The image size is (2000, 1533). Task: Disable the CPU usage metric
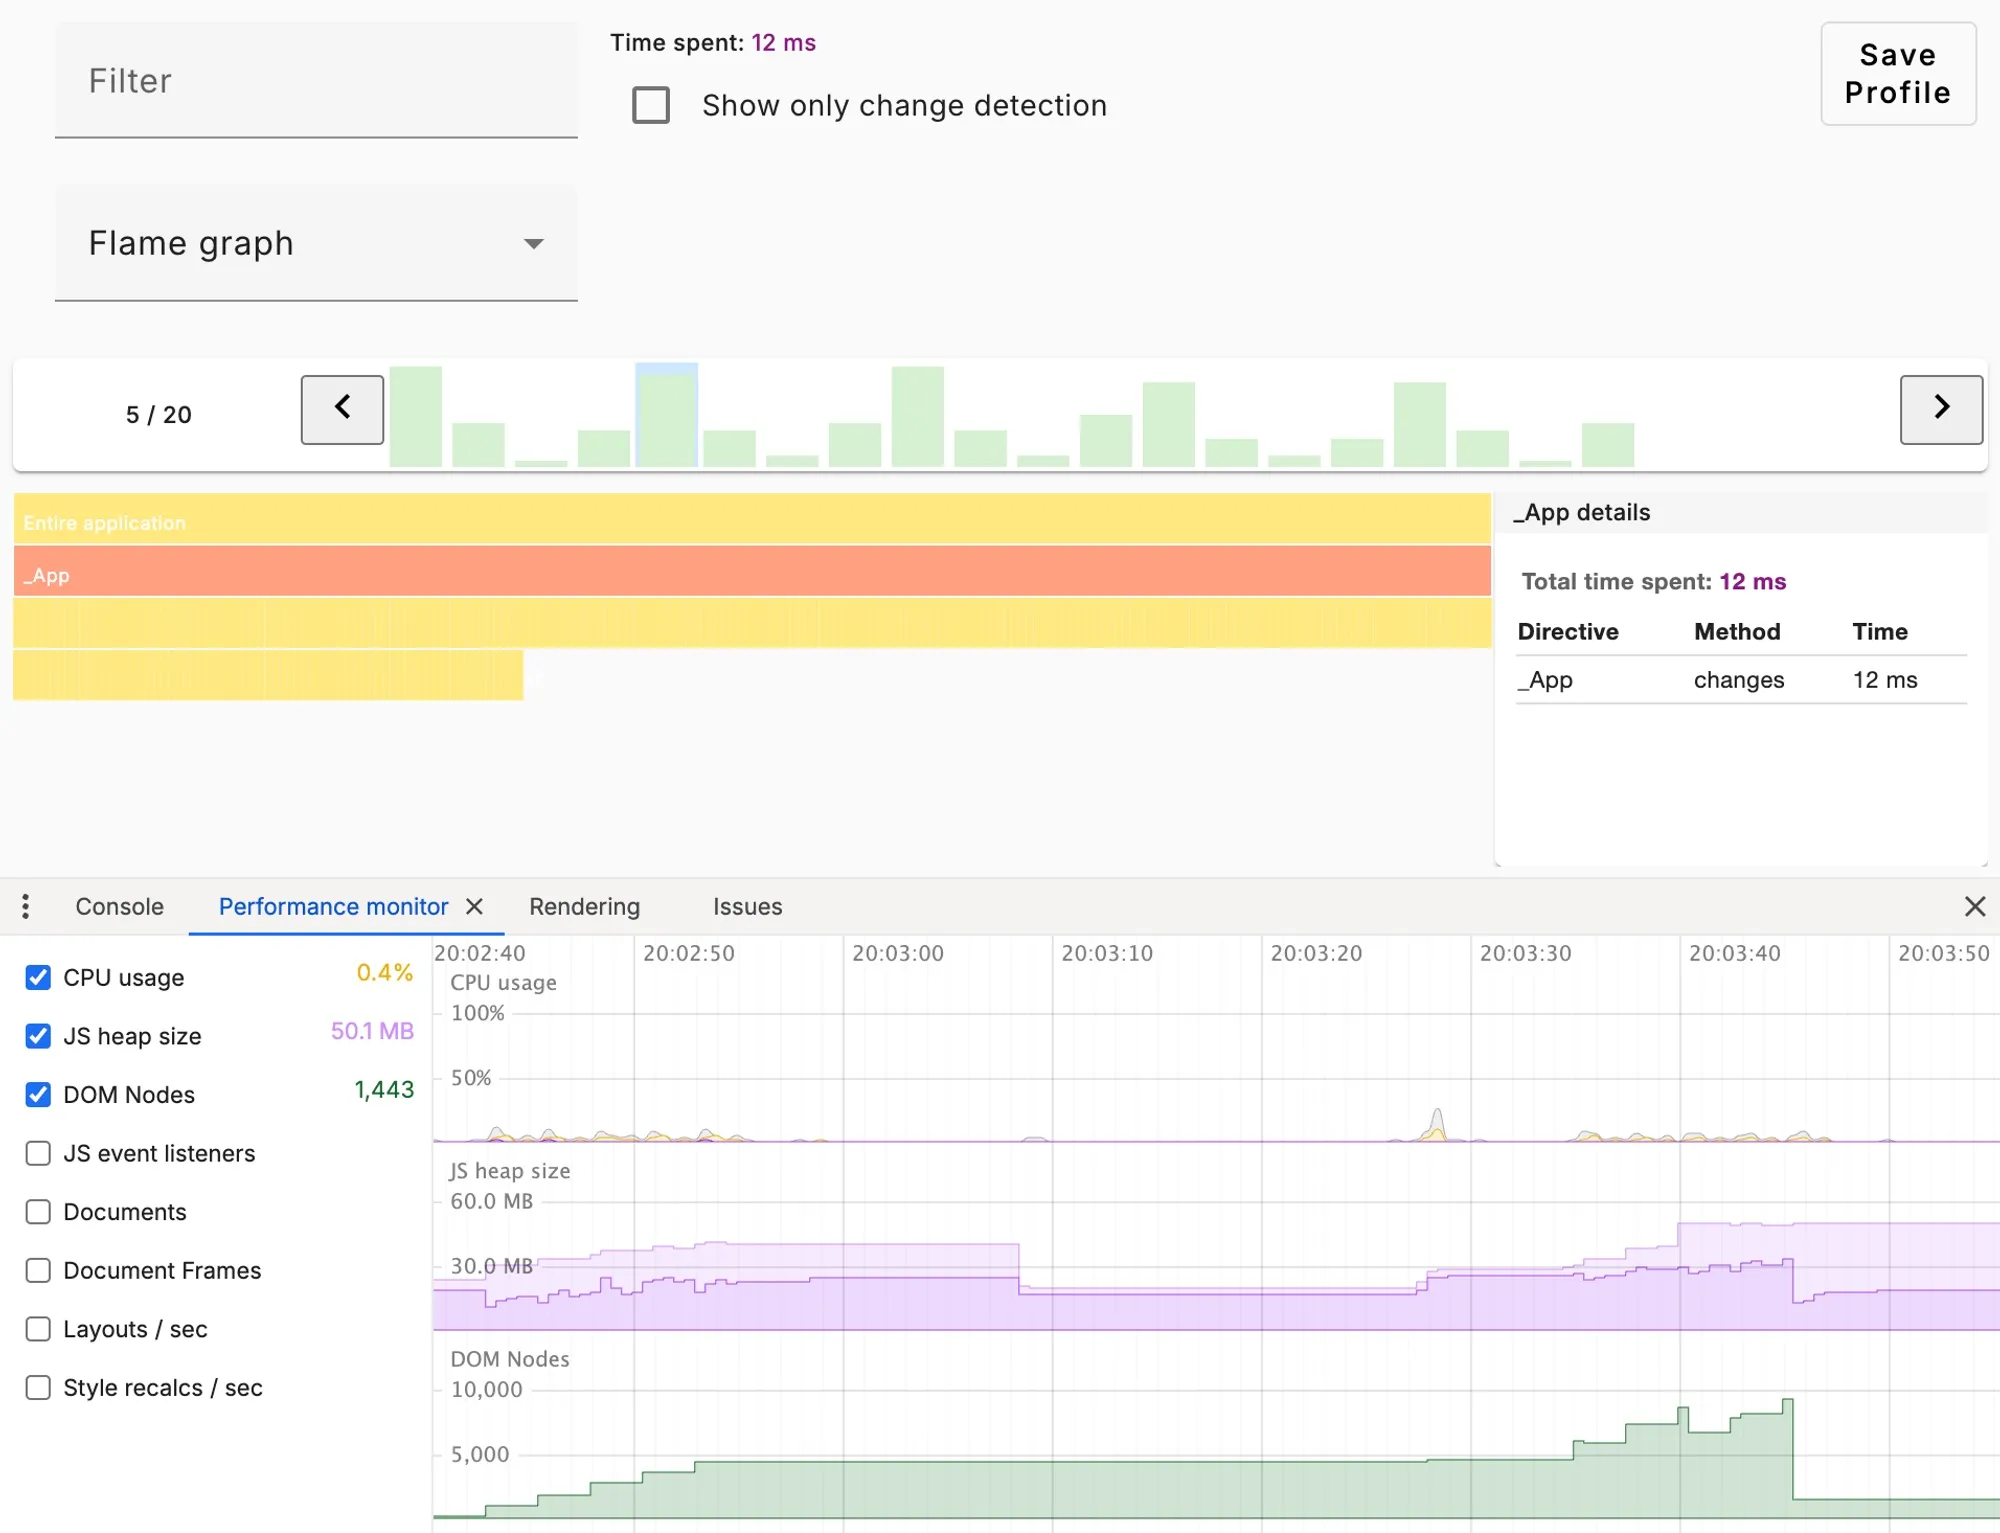click(38, 977)
